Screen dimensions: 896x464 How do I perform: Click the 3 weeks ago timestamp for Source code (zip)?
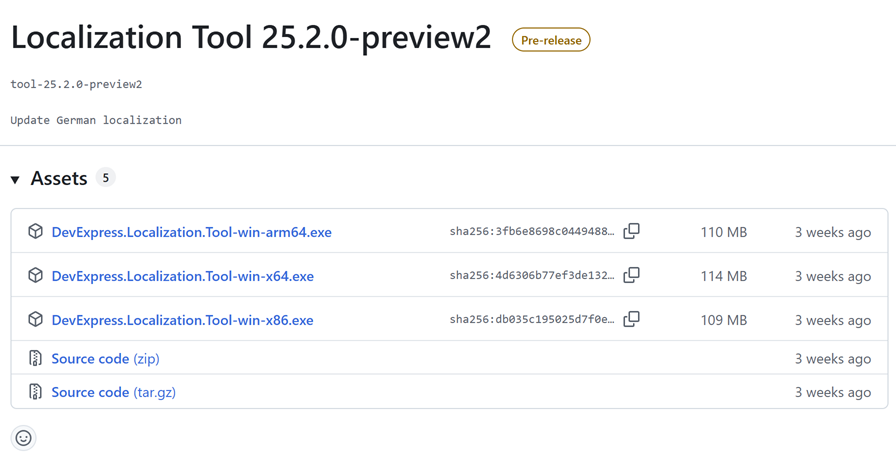pos(833,359)
